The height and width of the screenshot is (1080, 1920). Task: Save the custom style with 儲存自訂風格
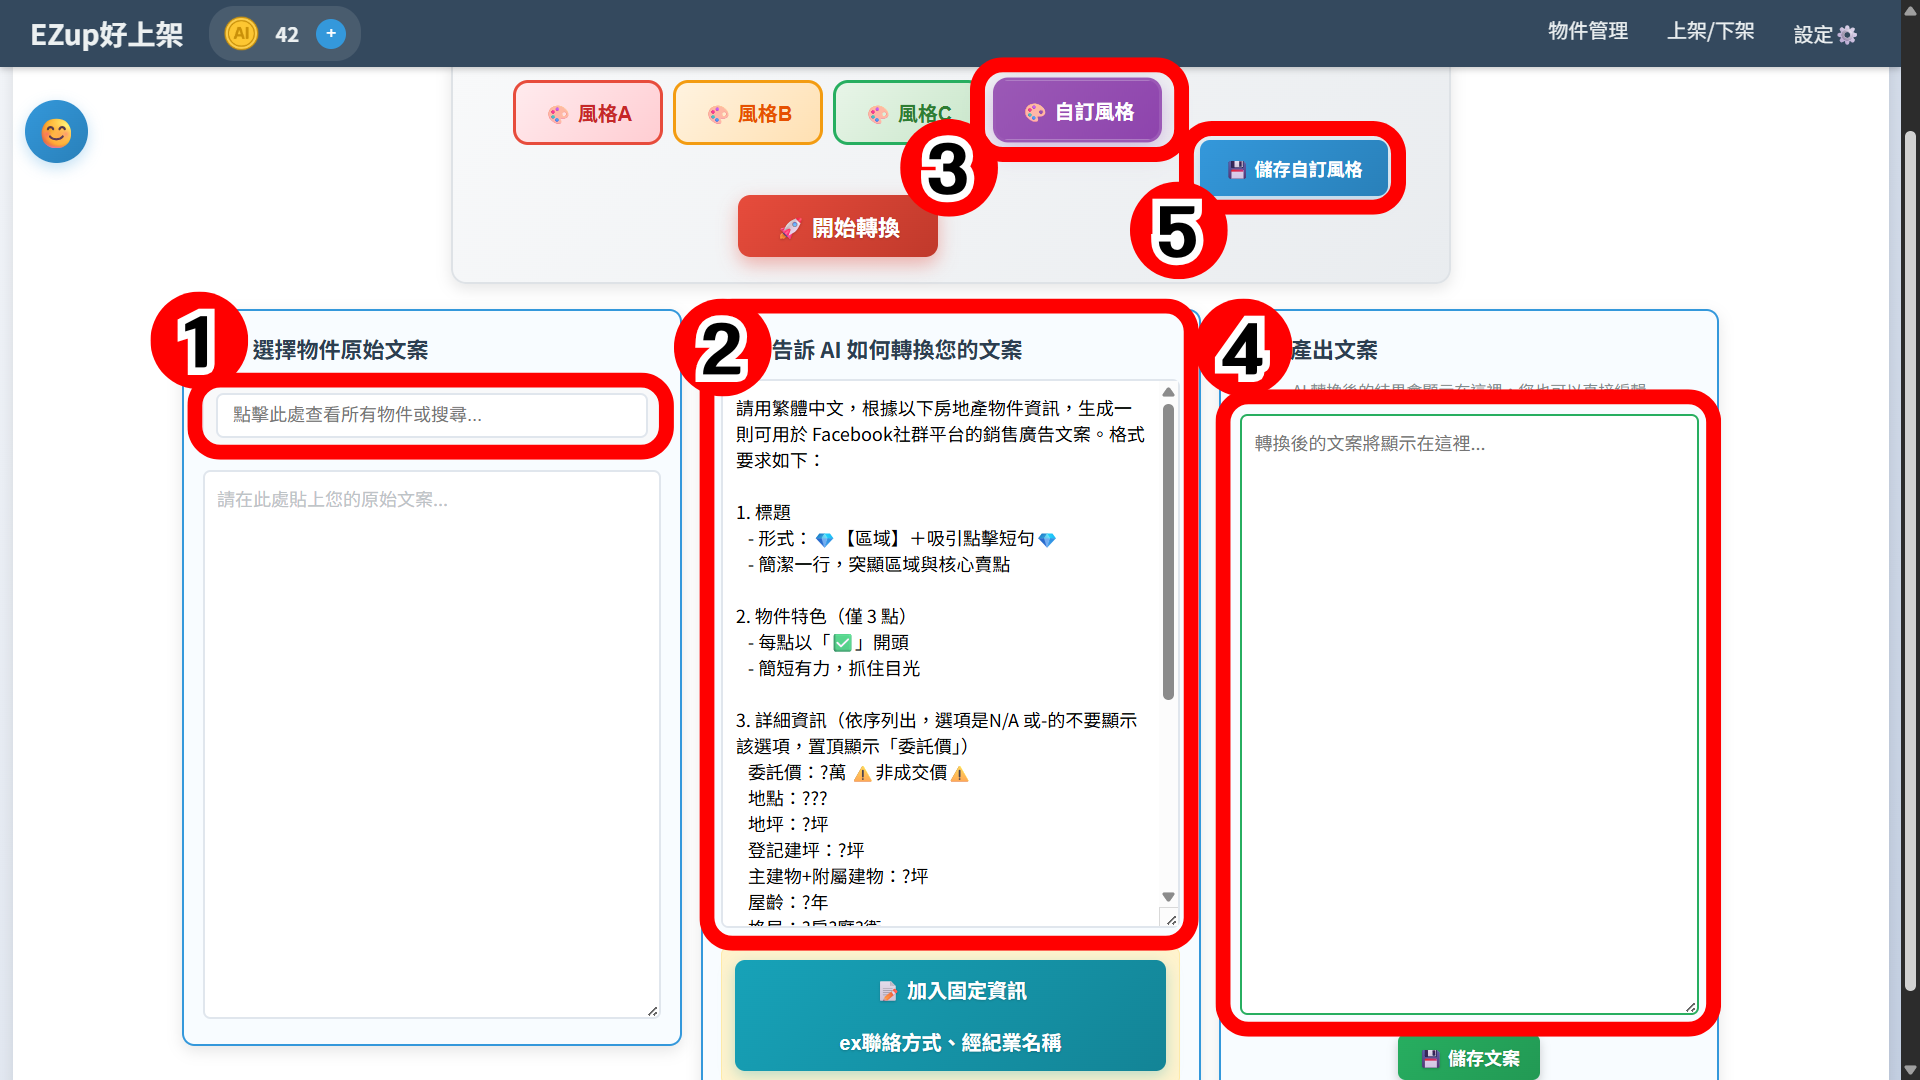coord(1295,169)
